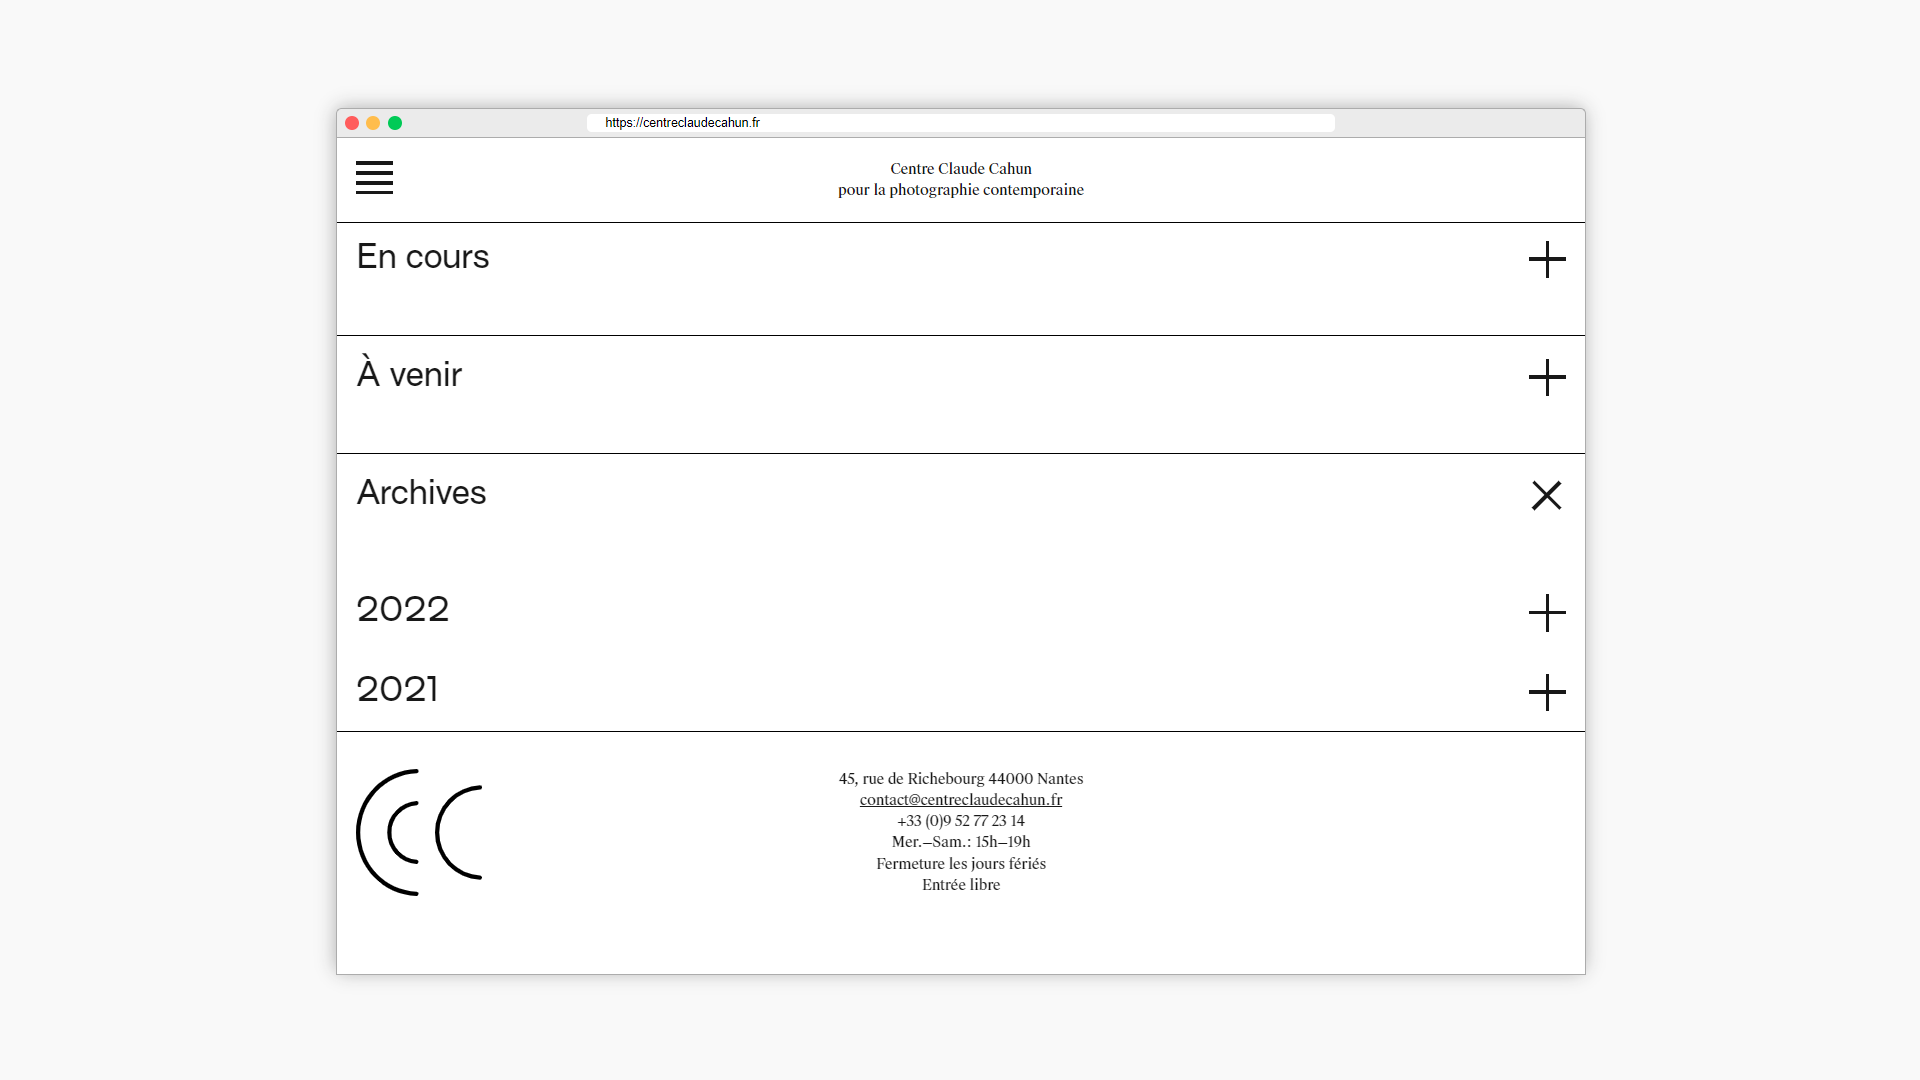Click the yellow minimize window dot

(x=373, y=123)
